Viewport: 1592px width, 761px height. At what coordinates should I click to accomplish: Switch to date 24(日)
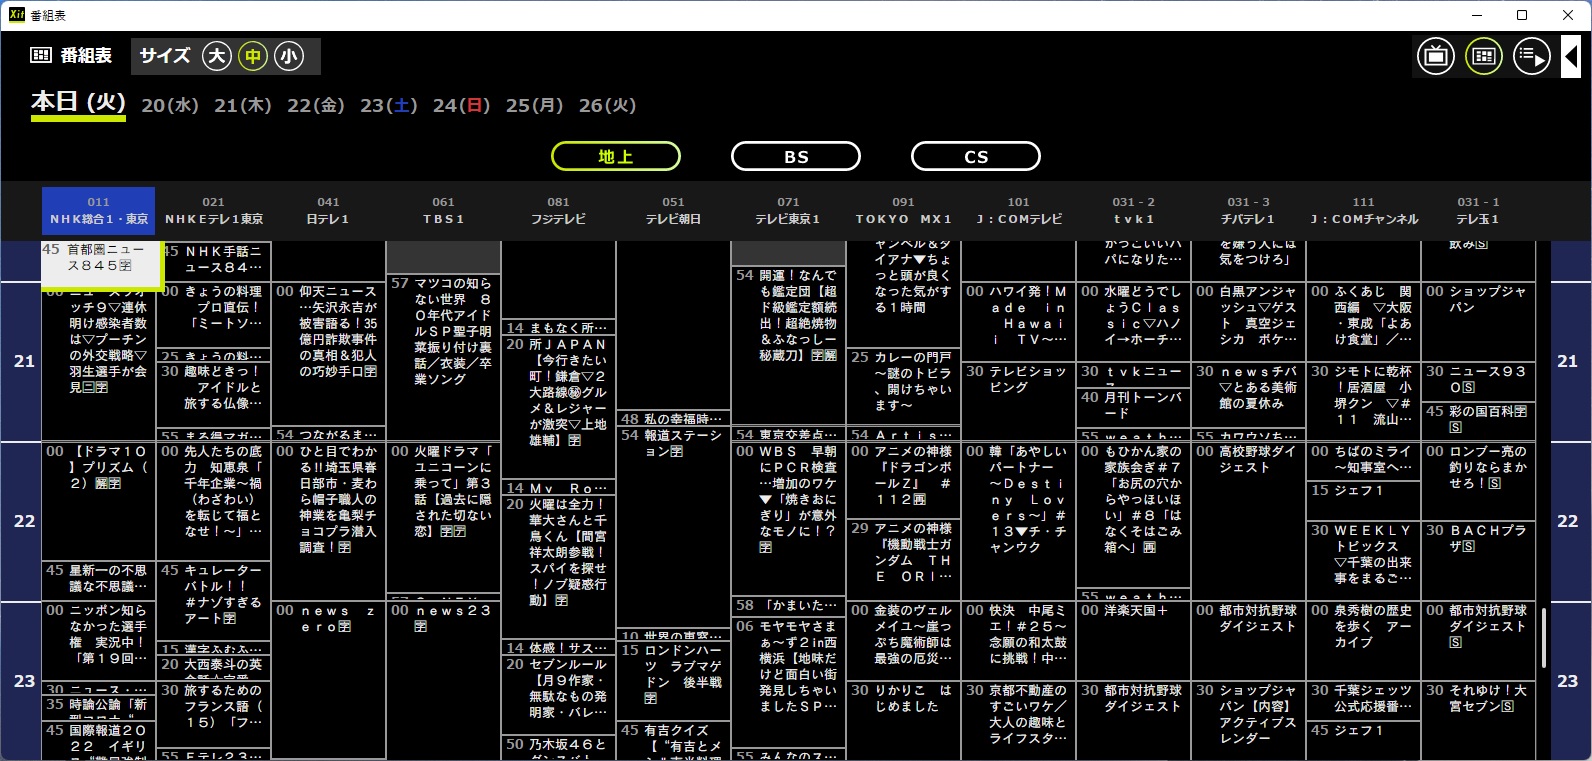pyautogui.click(x=461, y=105)
